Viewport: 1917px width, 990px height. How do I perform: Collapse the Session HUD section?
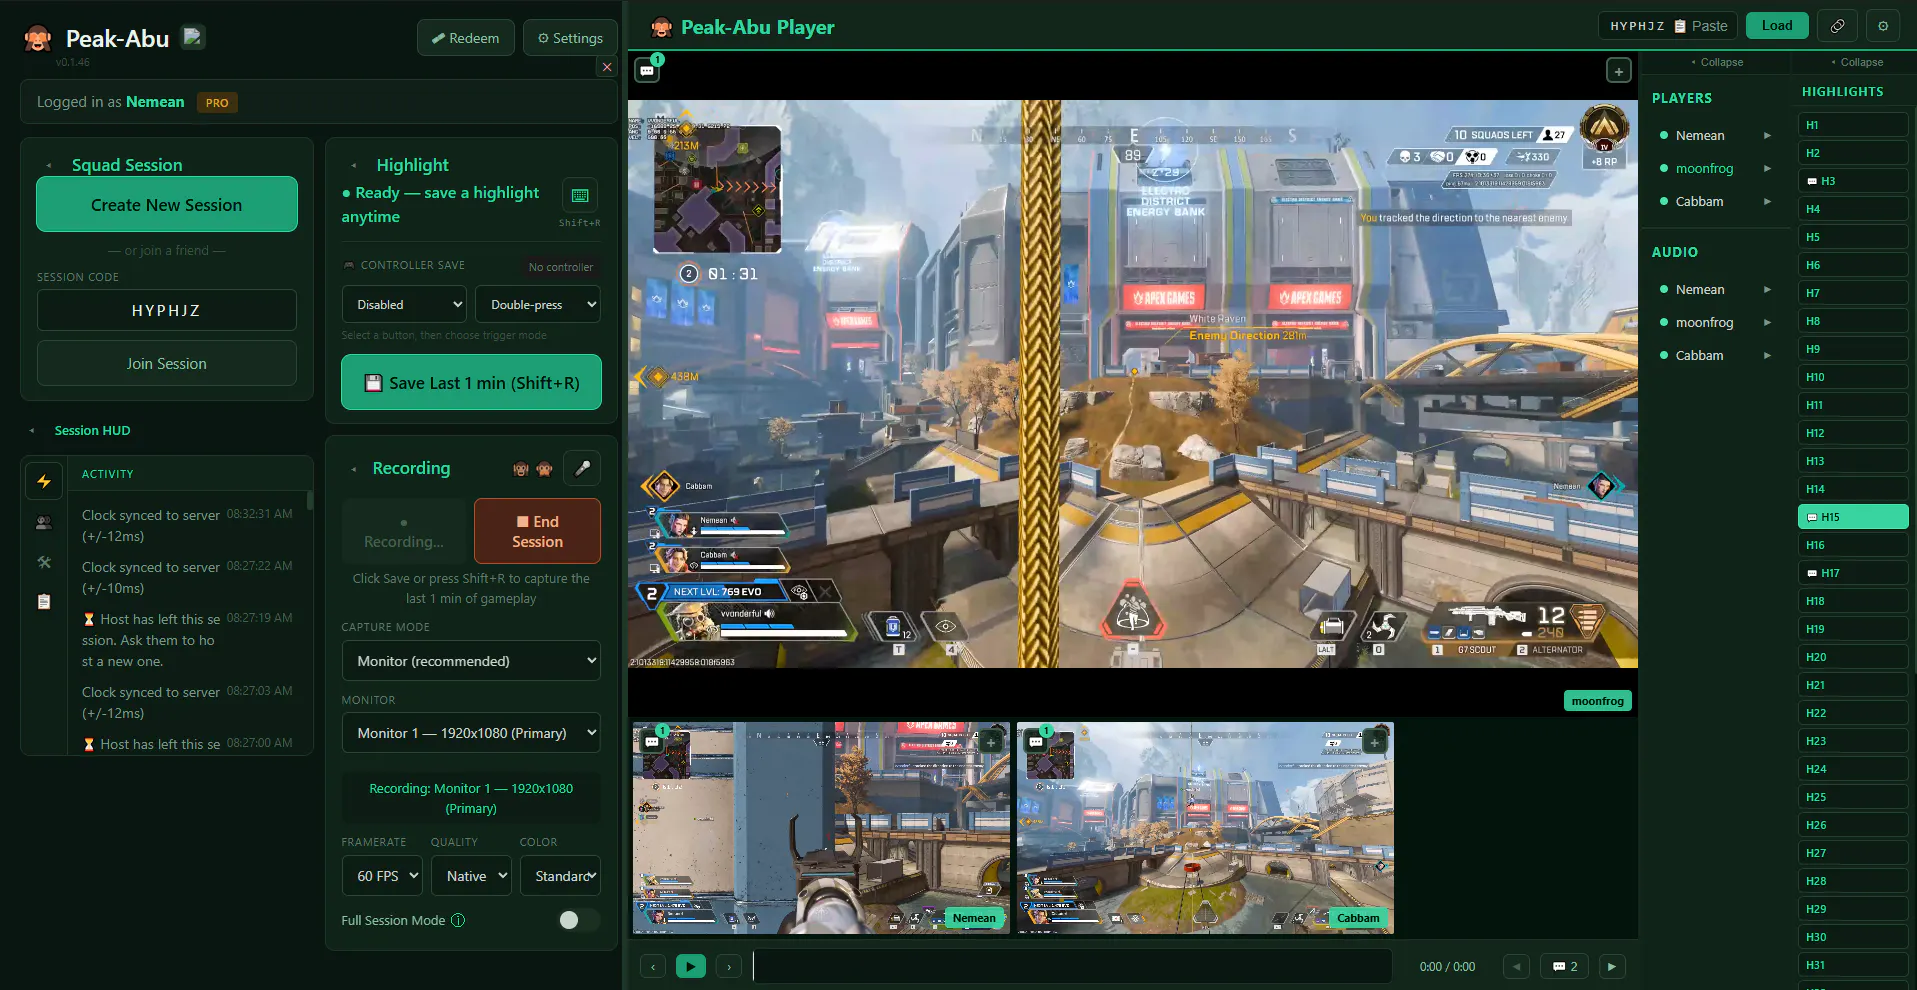[32, 430]
